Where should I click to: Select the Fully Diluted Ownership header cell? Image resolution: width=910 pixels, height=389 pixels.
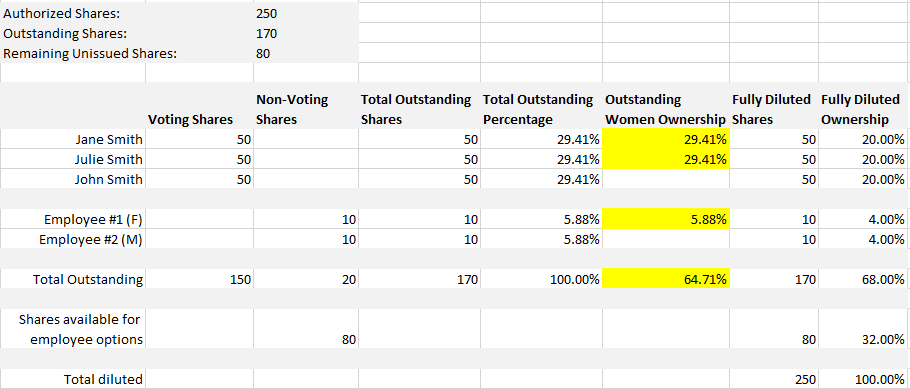coord(863,109)
